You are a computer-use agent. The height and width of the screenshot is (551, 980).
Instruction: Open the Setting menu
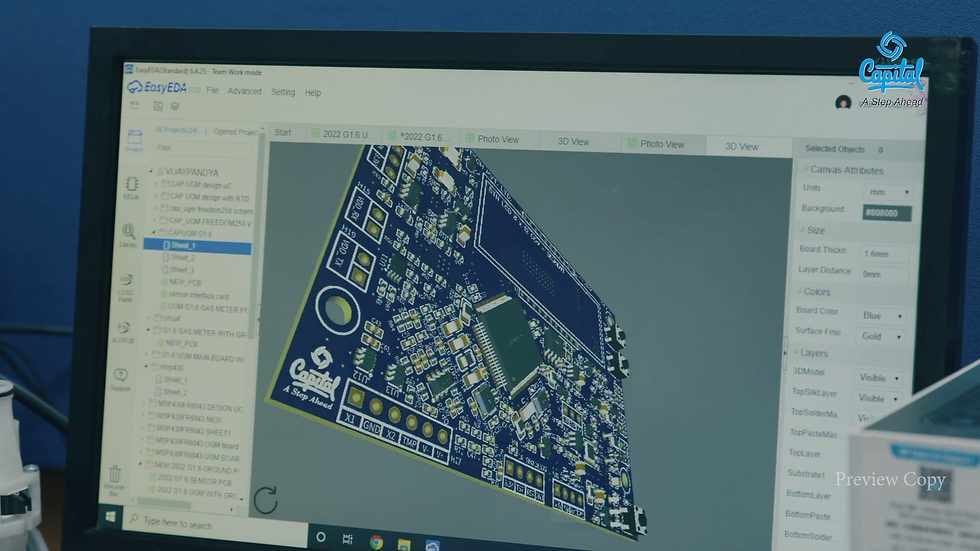(283, 92)
